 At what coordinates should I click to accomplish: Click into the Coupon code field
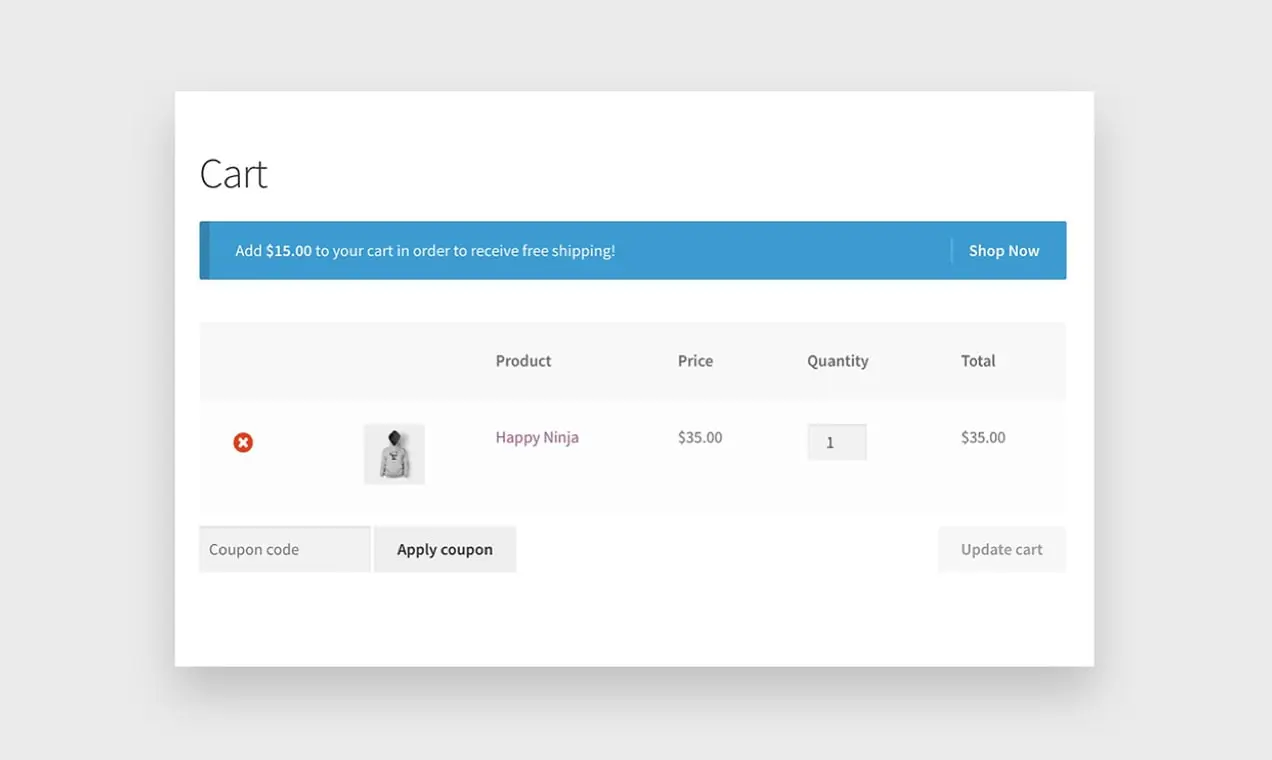click(x=284, y=549)
